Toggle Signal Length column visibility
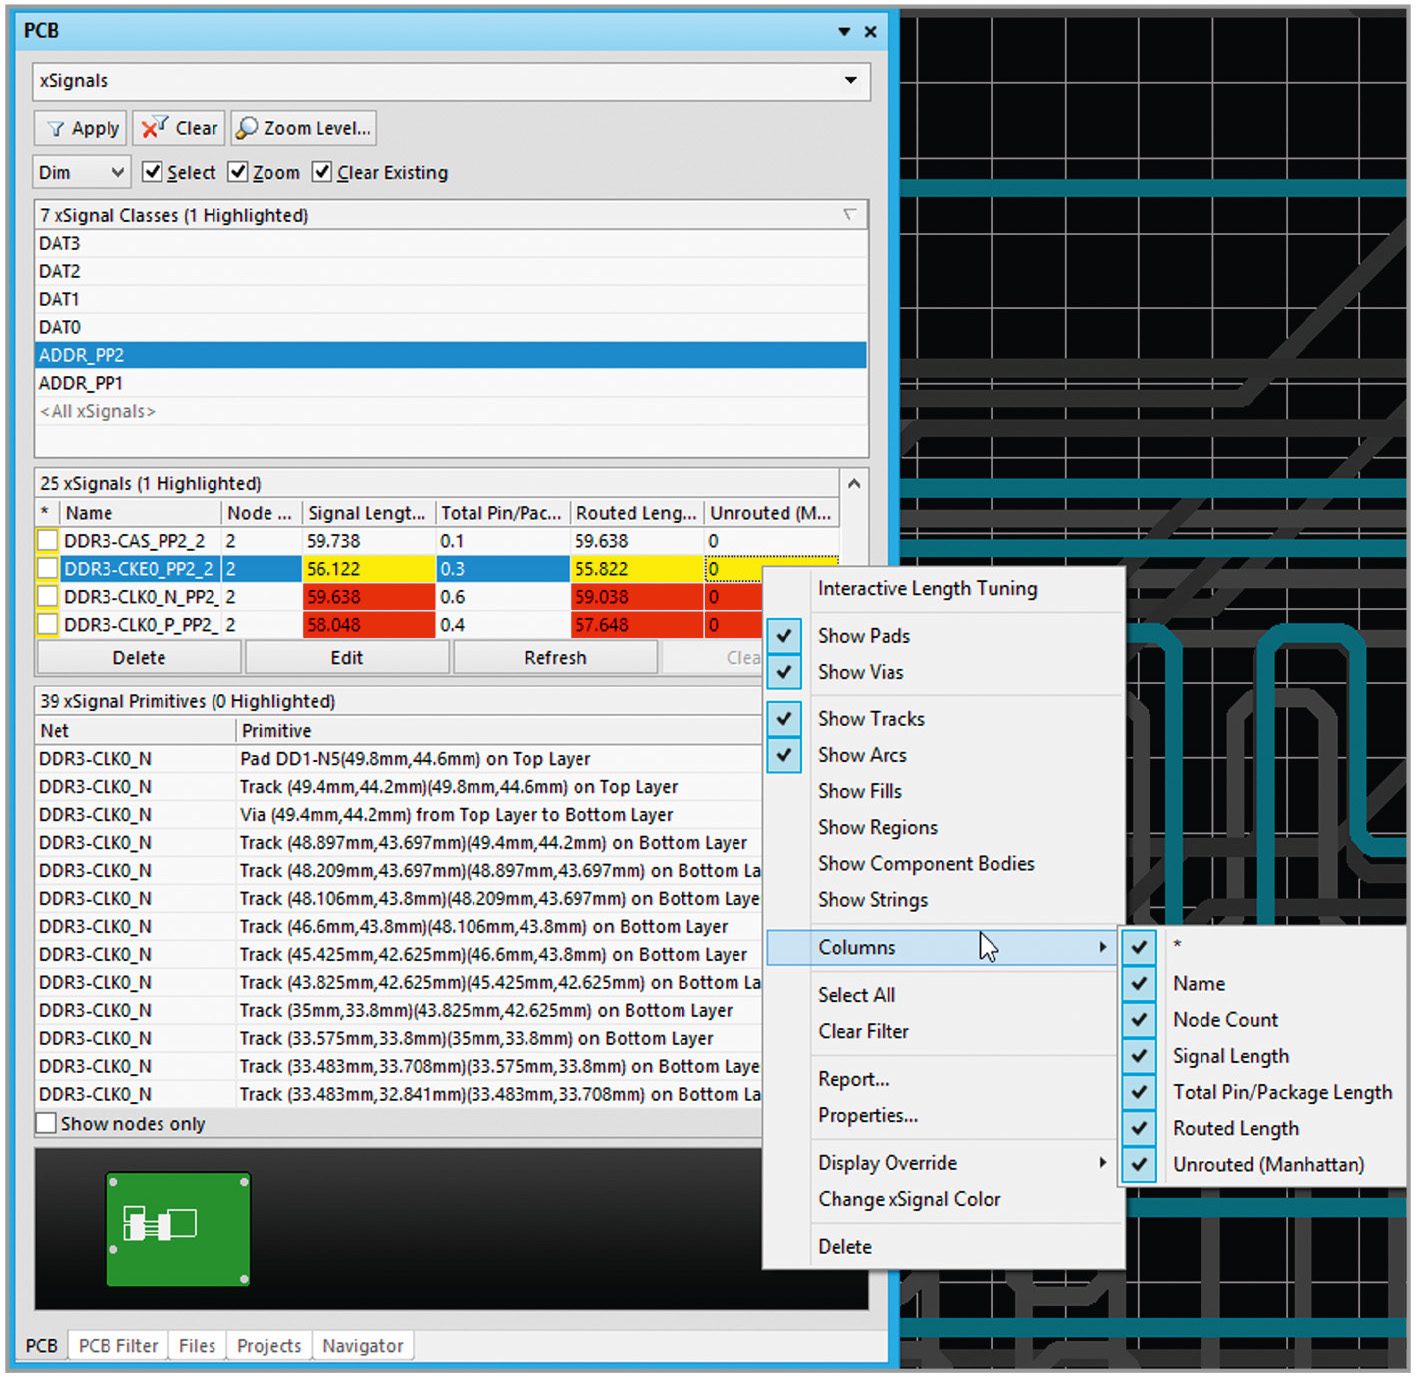Viewport: 1416px width, 1377px height. [1264, 1056]
